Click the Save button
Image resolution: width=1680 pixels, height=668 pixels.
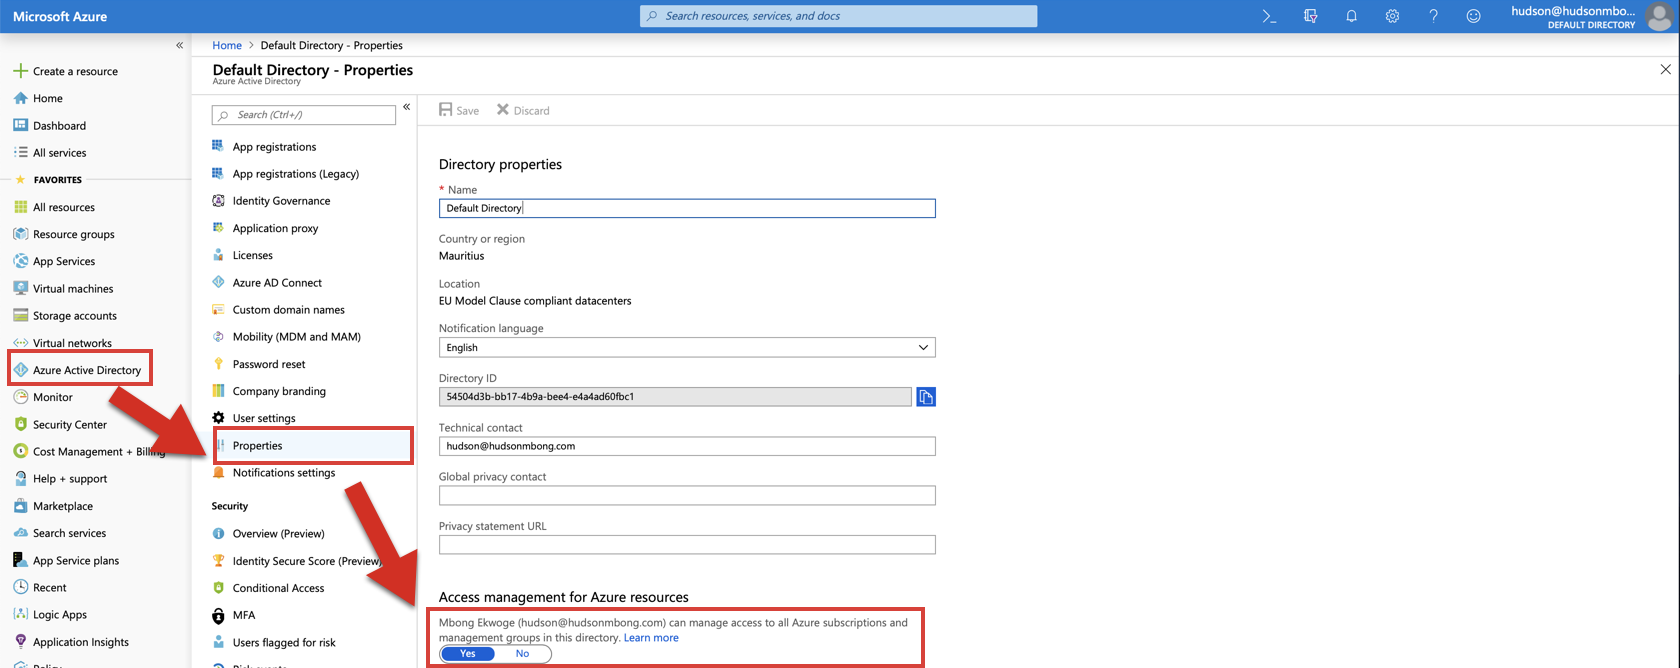pyautogui.click(x=459, y=110)
